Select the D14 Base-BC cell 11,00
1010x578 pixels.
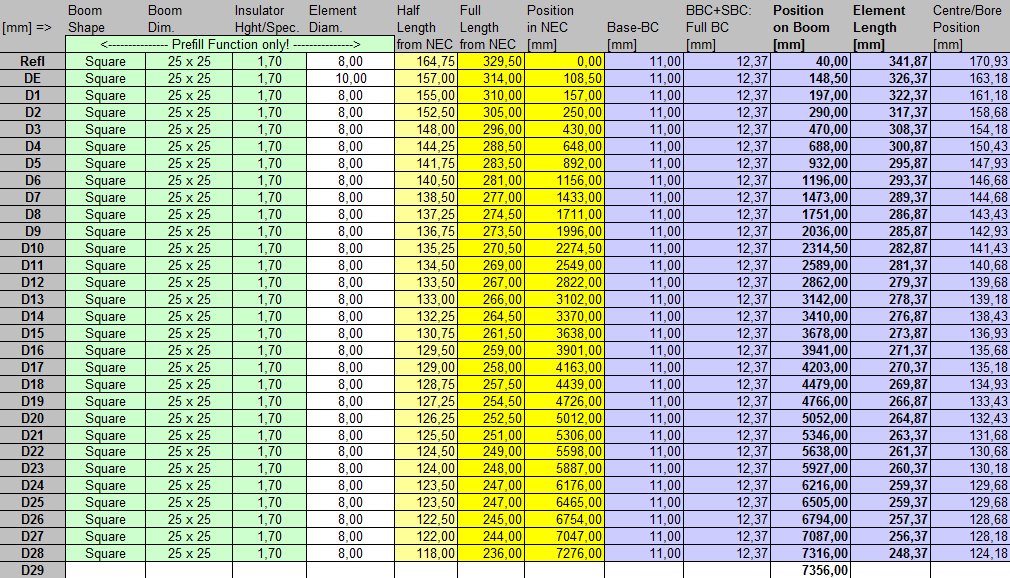coord(645,316)
